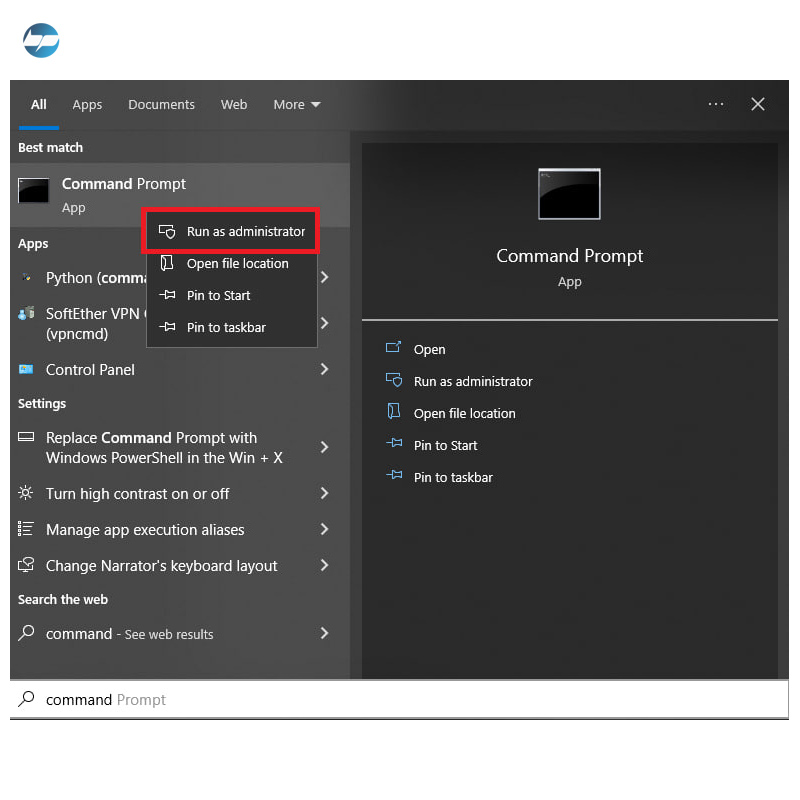Choose Pin to taskbar in context menu
The height and width of the screenshot is (800, 800).
(x=232, y=328)
